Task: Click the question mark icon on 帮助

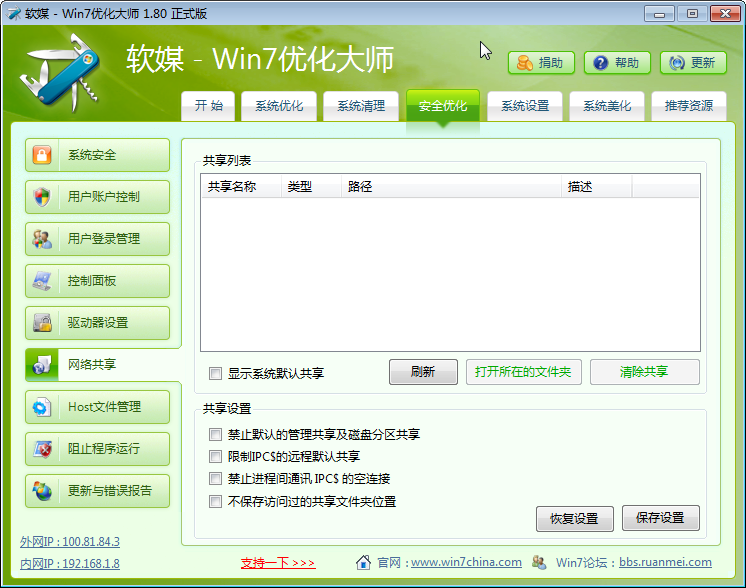Action: (x=600, y=63)
